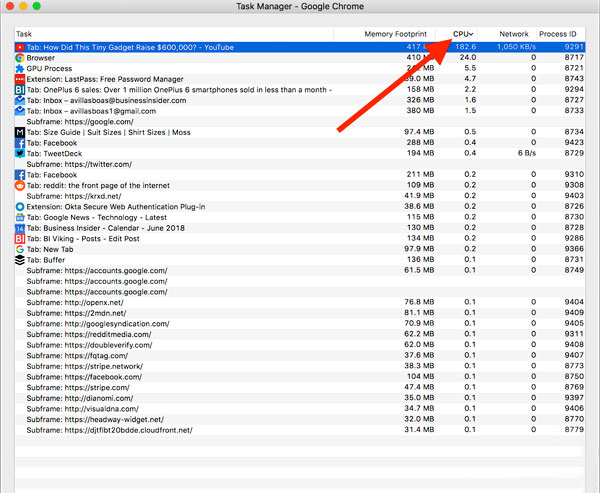The image size is (600, 493).
Task: Select the Subframe googlesyndication.com row
Action: point(300,324)
